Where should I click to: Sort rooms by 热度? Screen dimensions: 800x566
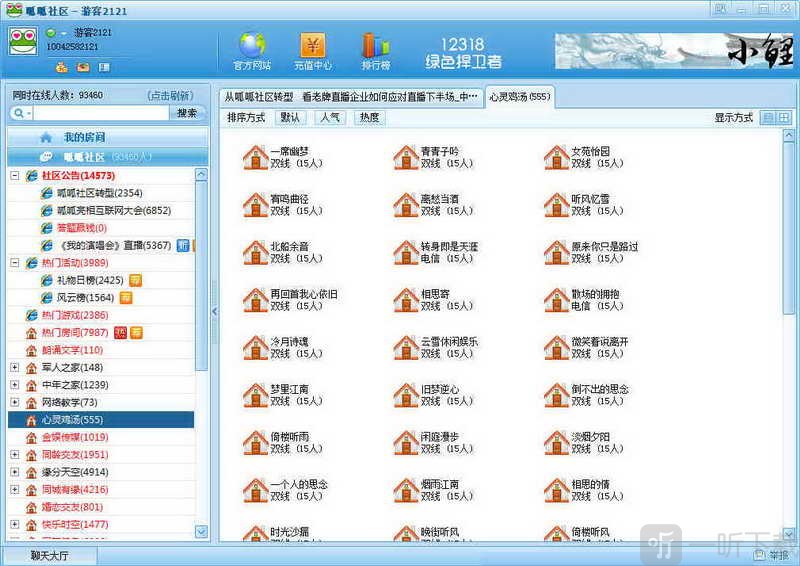pos(369,117)
